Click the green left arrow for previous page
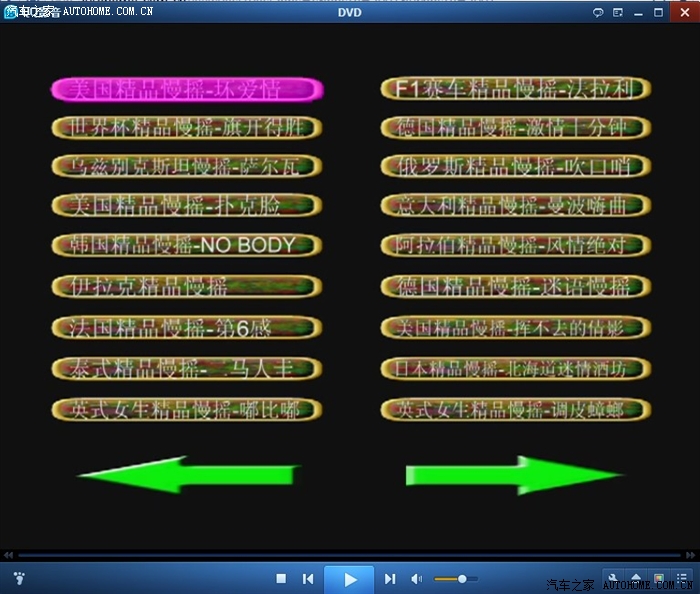This screenshot has height=594, width=700. [x=188, y=474]
